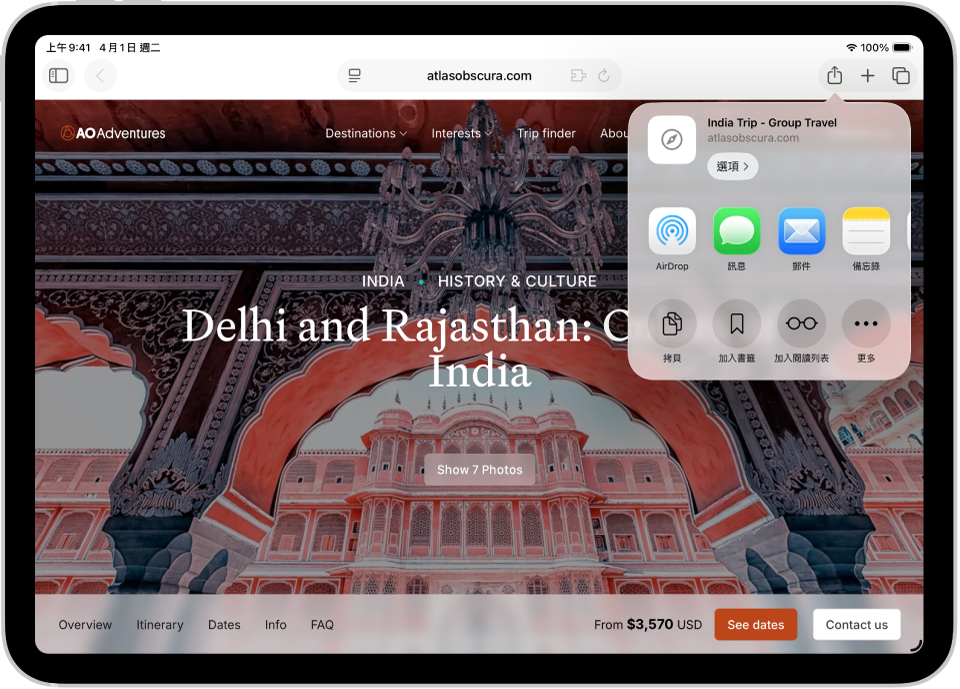Switch to the Info tab

pyautogui.click(x=276, y=625)
